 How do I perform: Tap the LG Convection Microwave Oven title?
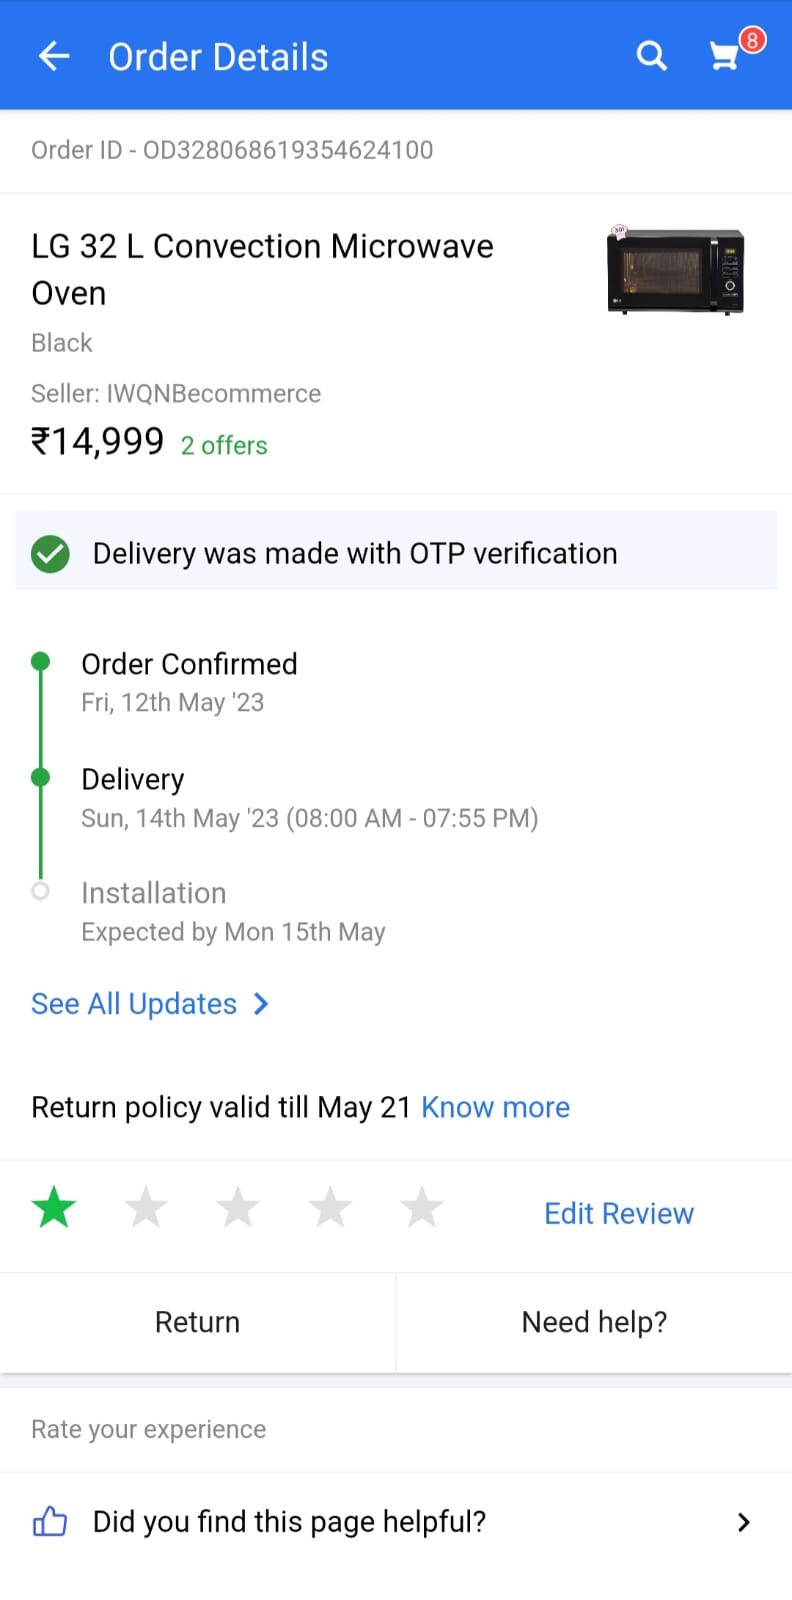(262, 269)
